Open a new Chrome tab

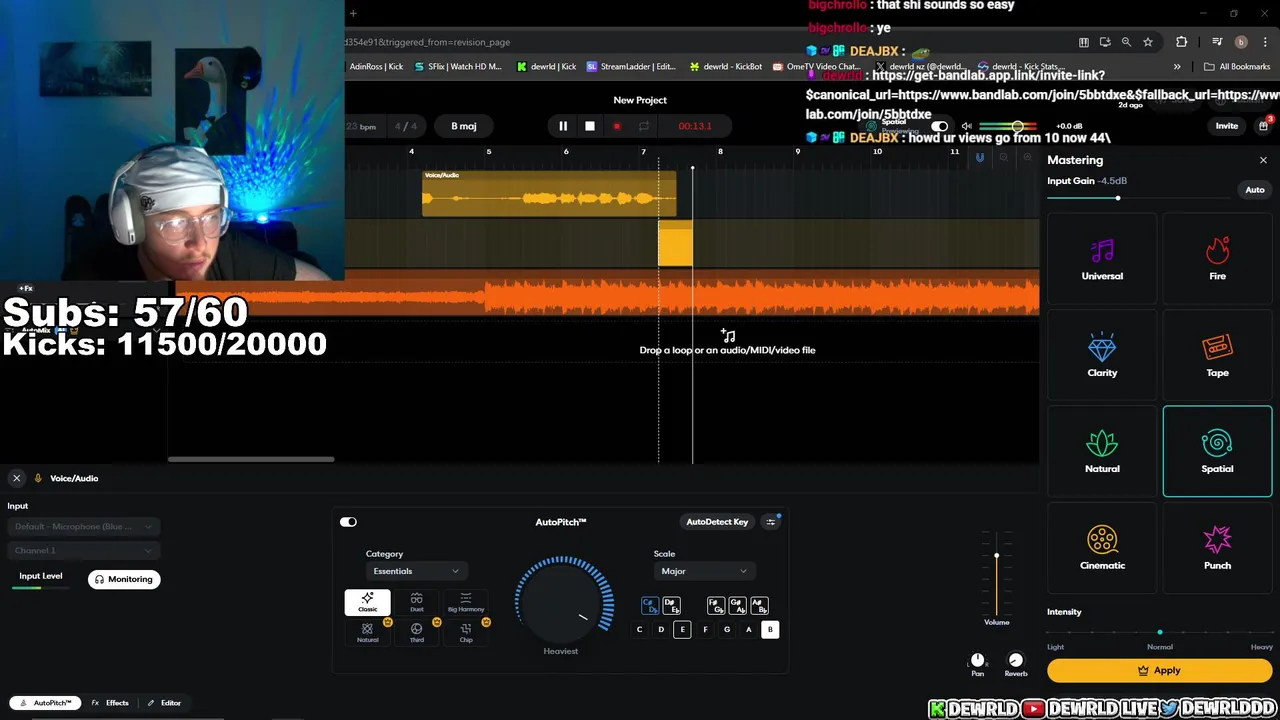point(353,14)
